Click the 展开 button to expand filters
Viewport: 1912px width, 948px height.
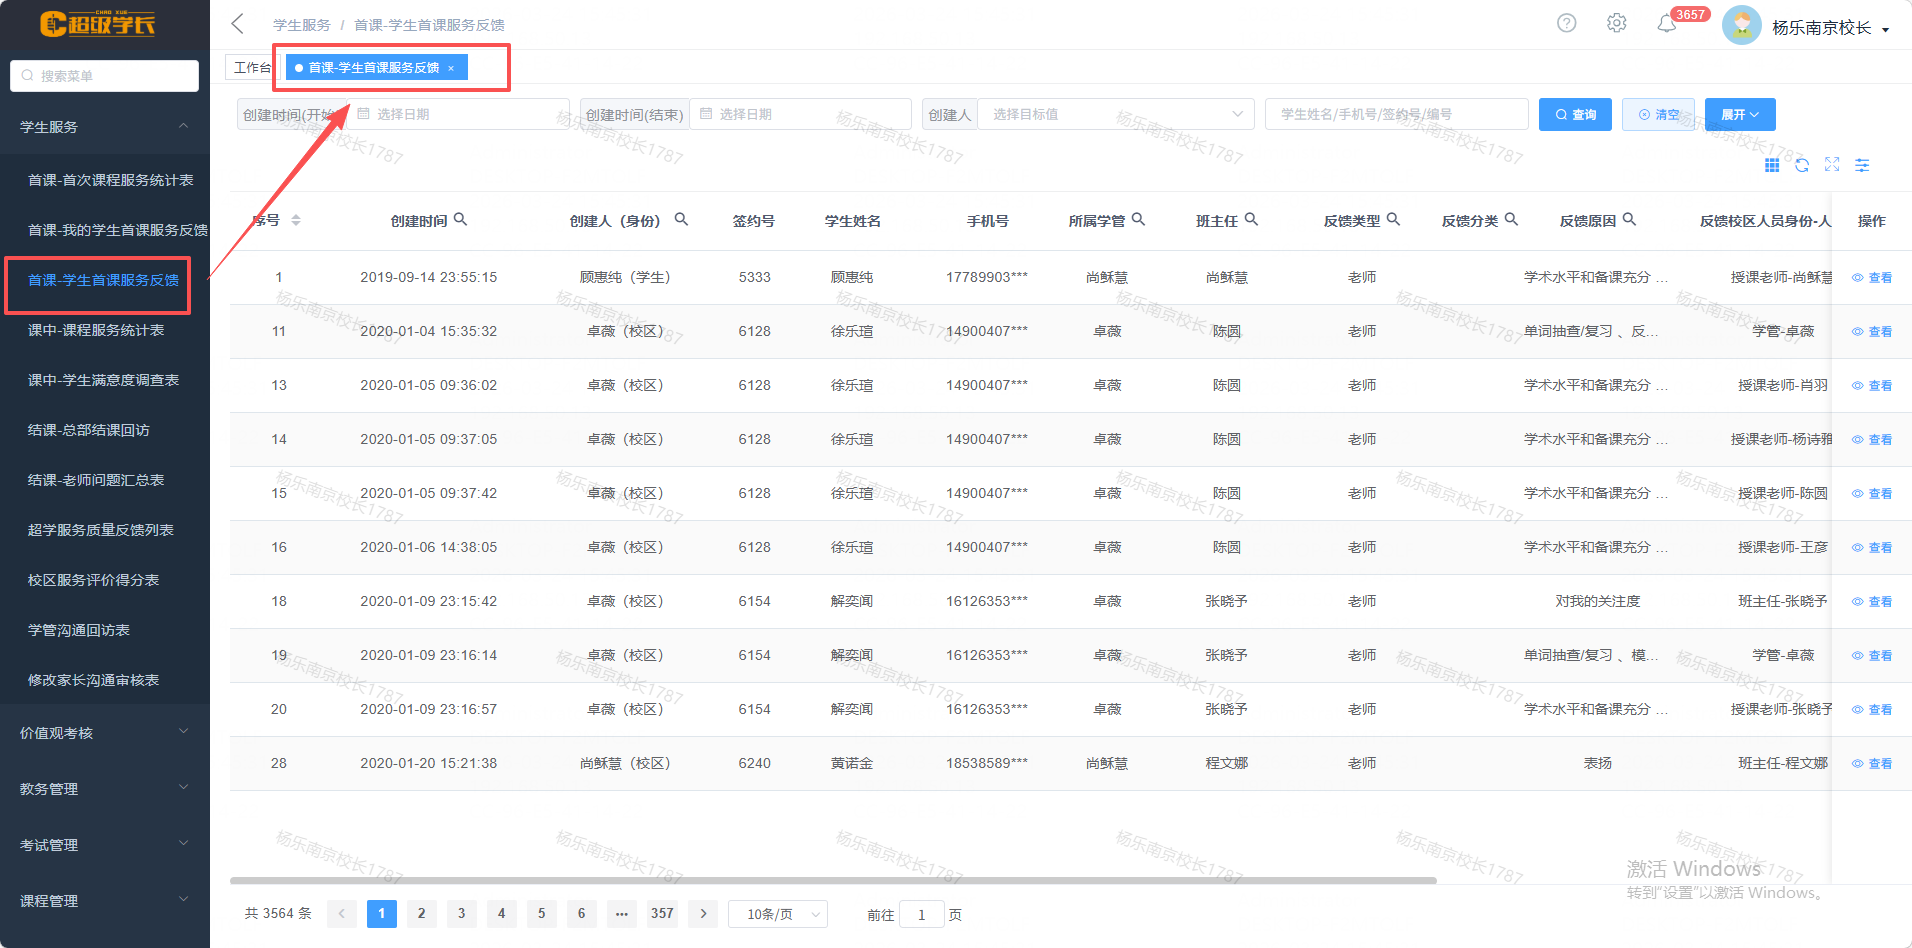1739,114
